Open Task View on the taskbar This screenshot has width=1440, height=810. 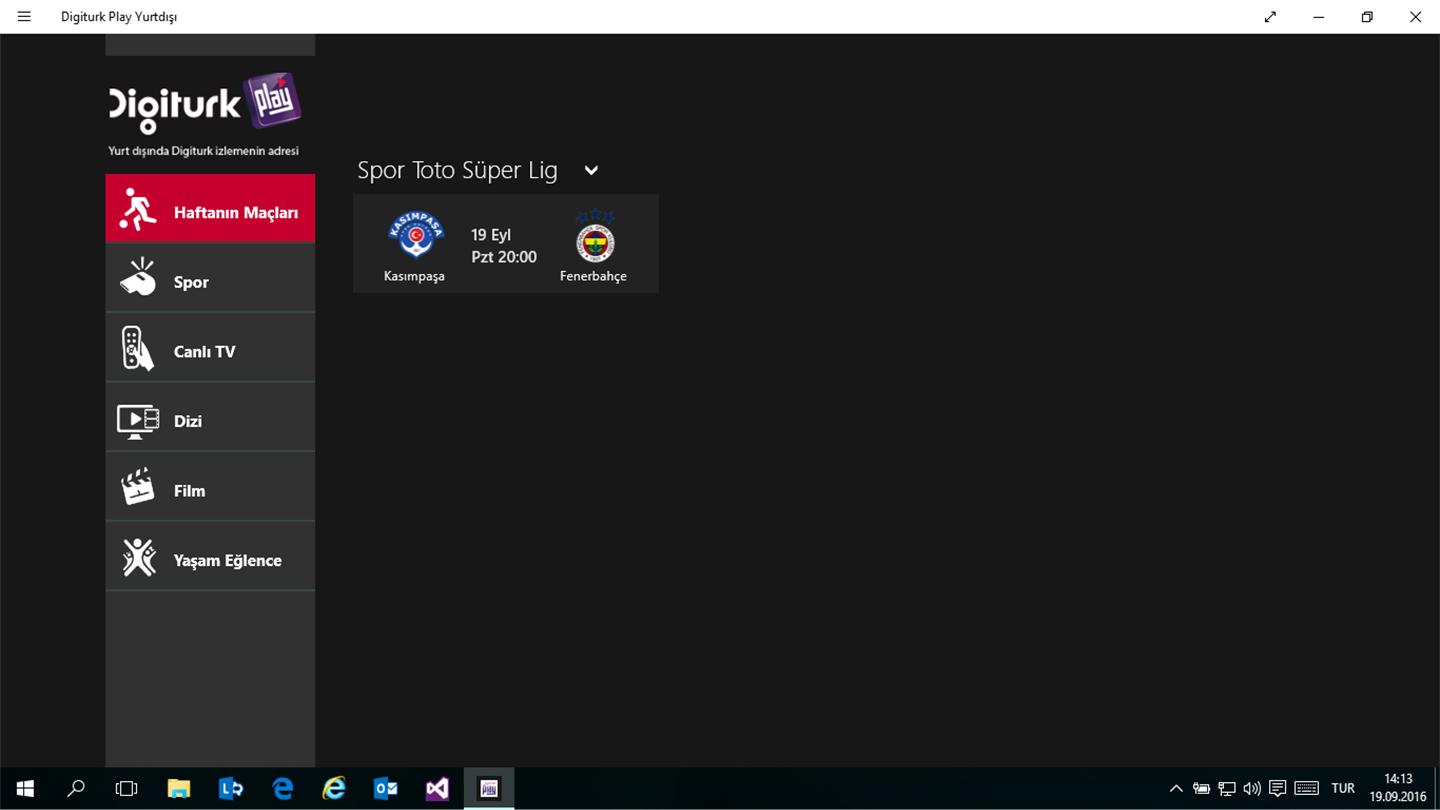tap(127, 789)
